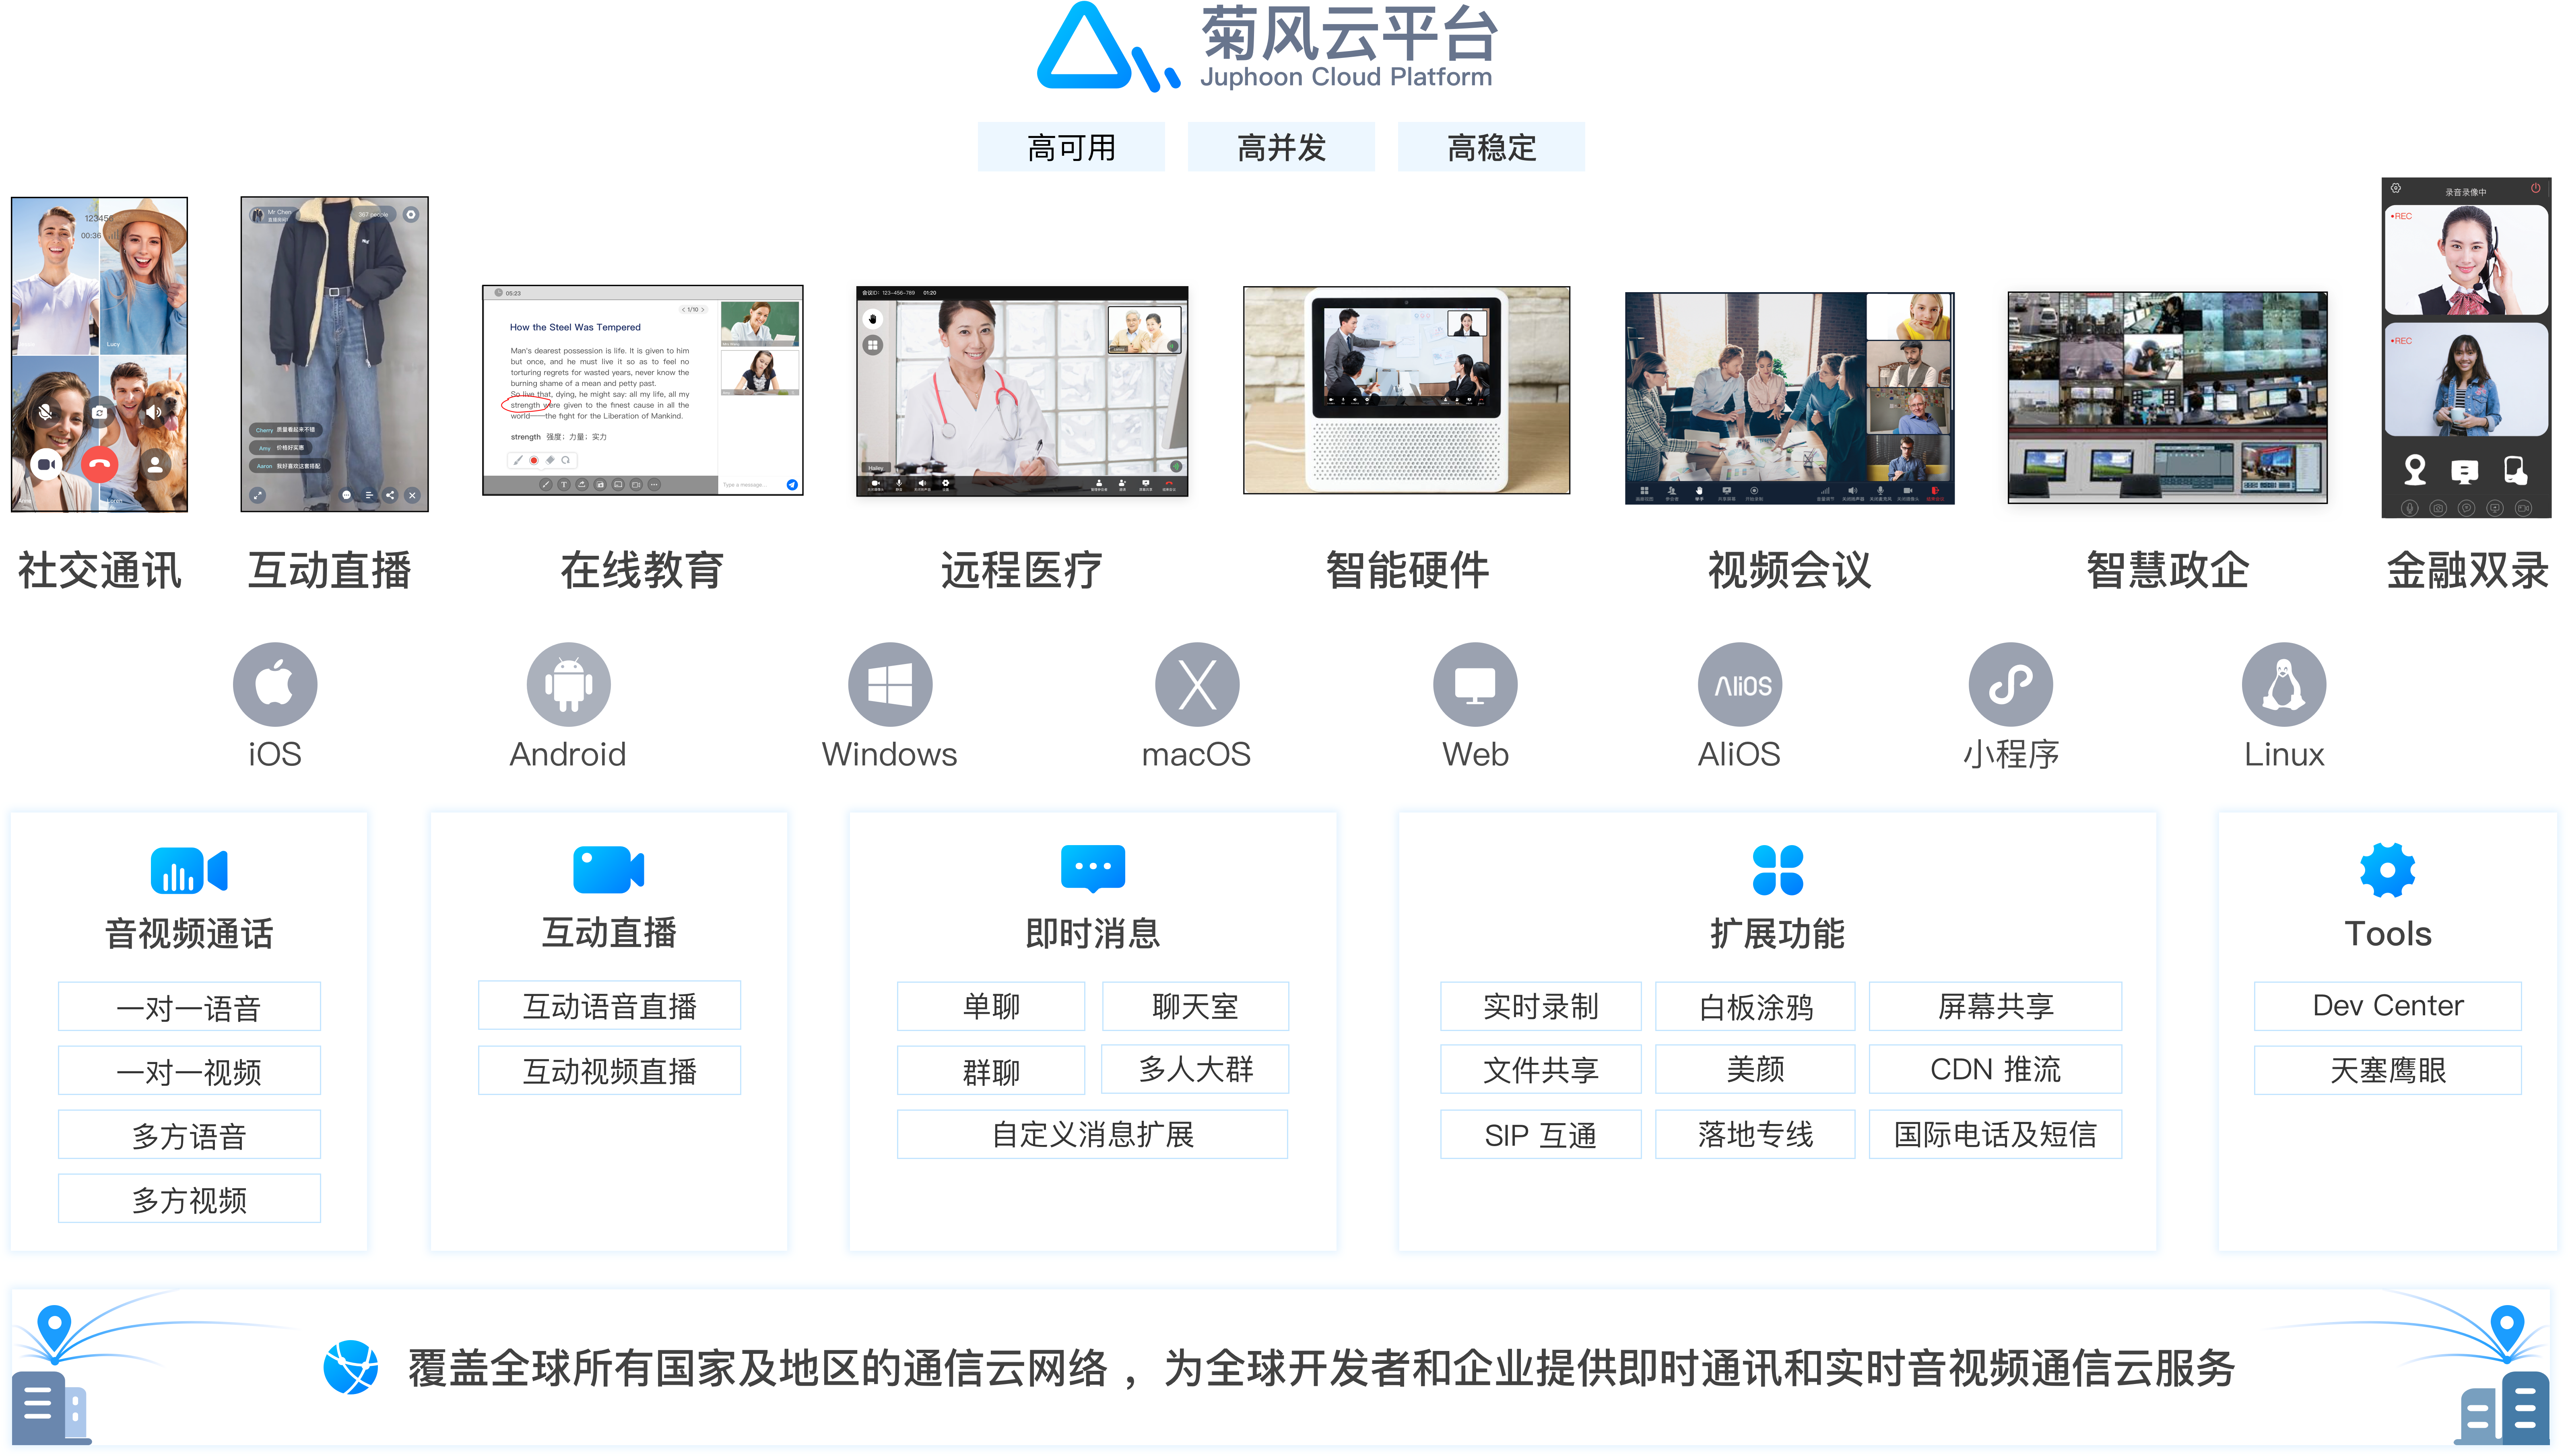This screenshot has width=2568, height=1456.
Task: Click the globe icon in the bottom banner
Action: click(351, 1367)
